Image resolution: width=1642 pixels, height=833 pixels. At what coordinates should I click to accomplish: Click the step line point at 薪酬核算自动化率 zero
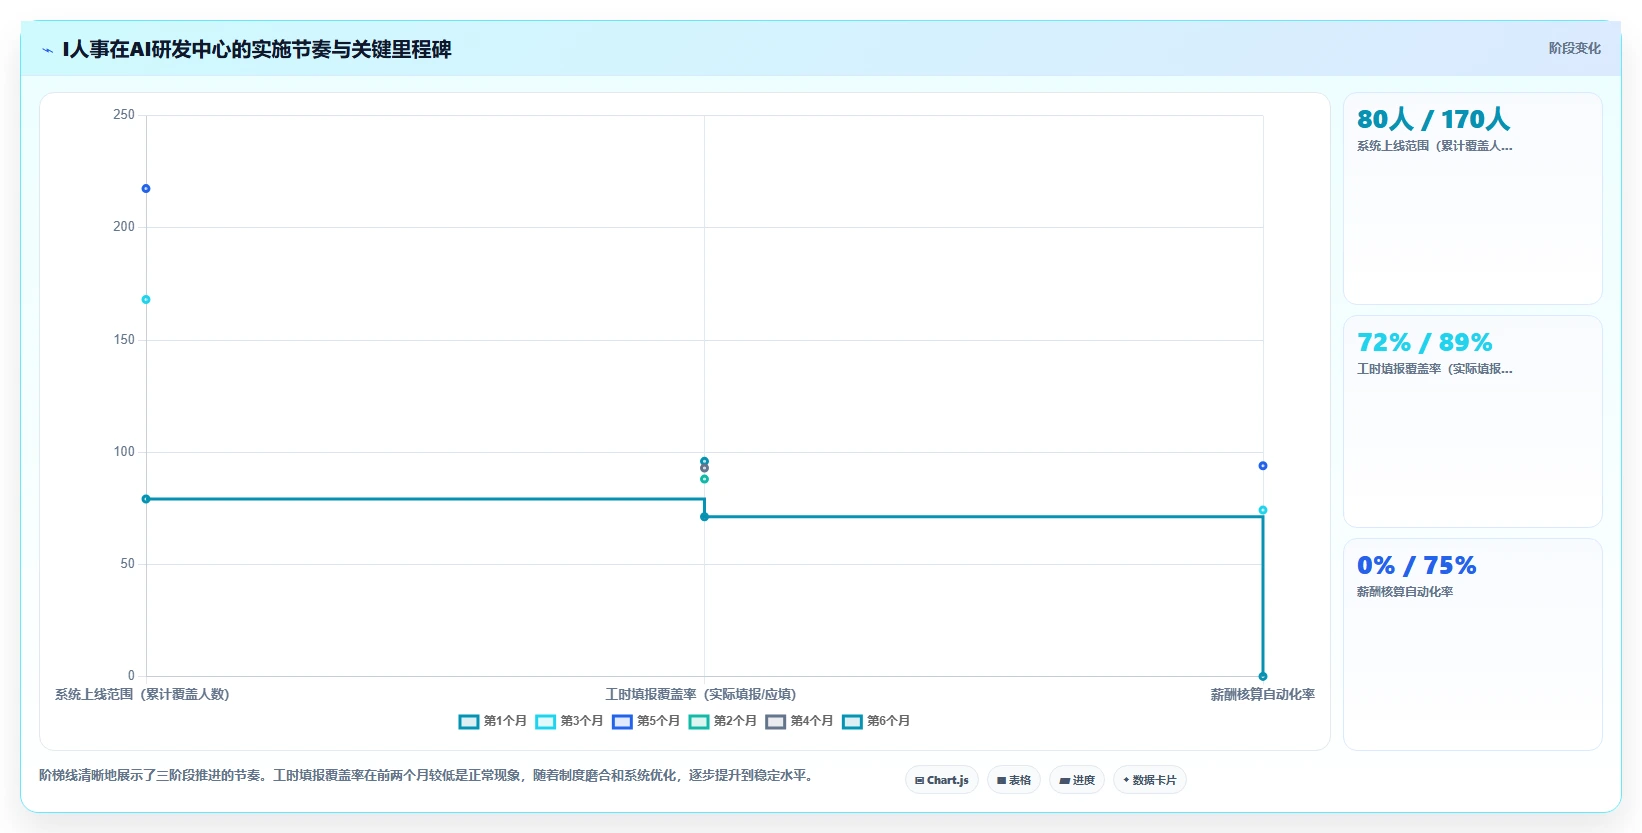(x=1263, y=677)
